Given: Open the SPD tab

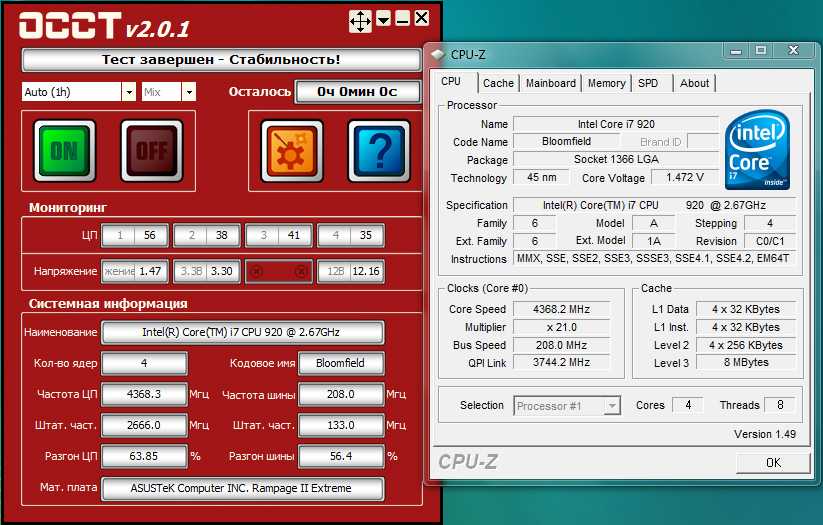Looking at the screenshot, I should [x=651, y=83].
